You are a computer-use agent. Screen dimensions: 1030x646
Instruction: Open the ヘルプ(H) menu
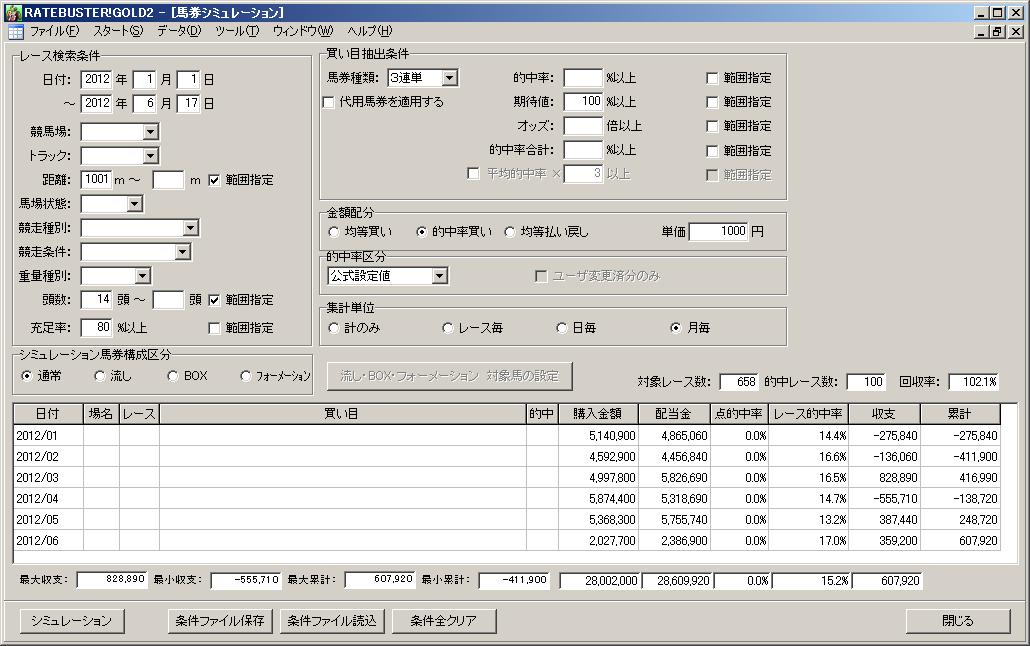369,31
